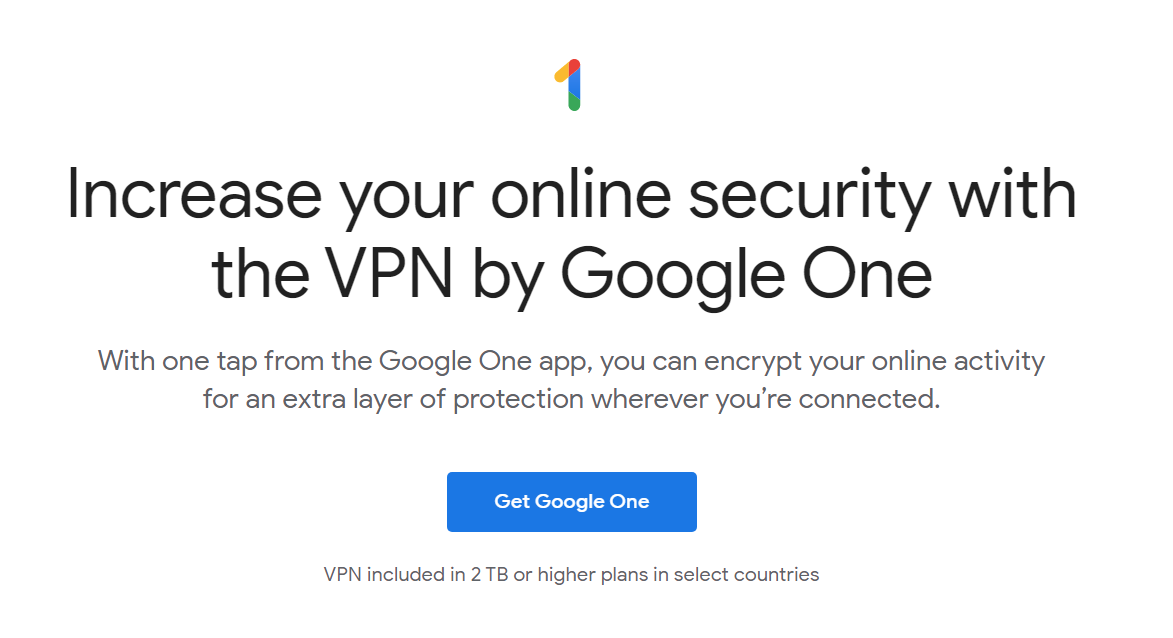Click 'select countries' in the footnote
The image size is (1173, 638).
pos(747,574)
